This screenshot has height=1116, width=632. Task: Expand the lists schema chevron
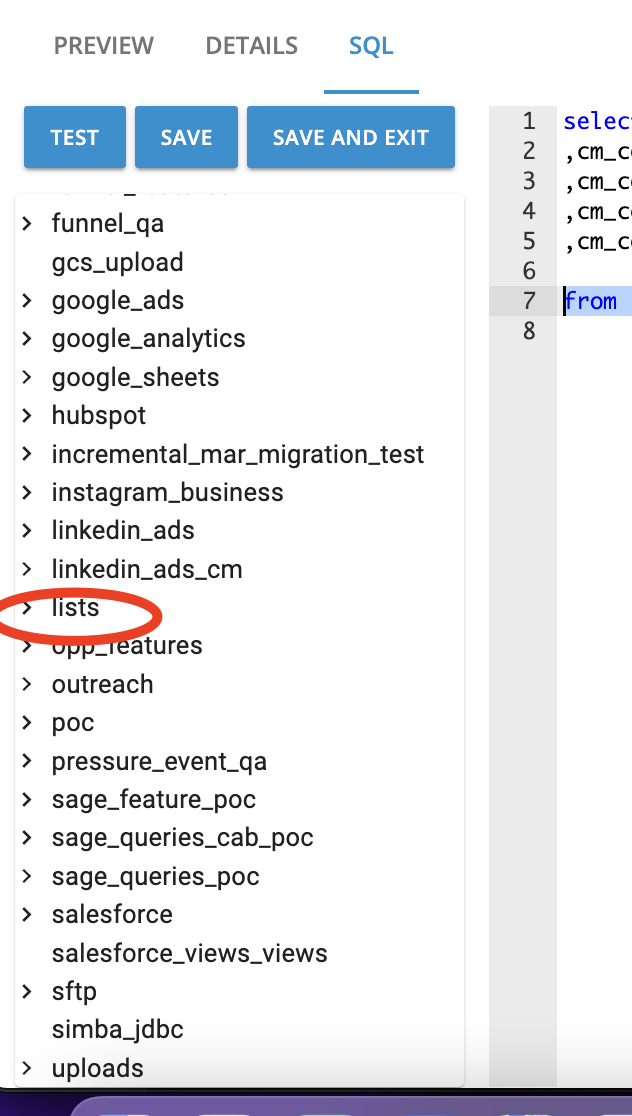click(x=27, y=607)
